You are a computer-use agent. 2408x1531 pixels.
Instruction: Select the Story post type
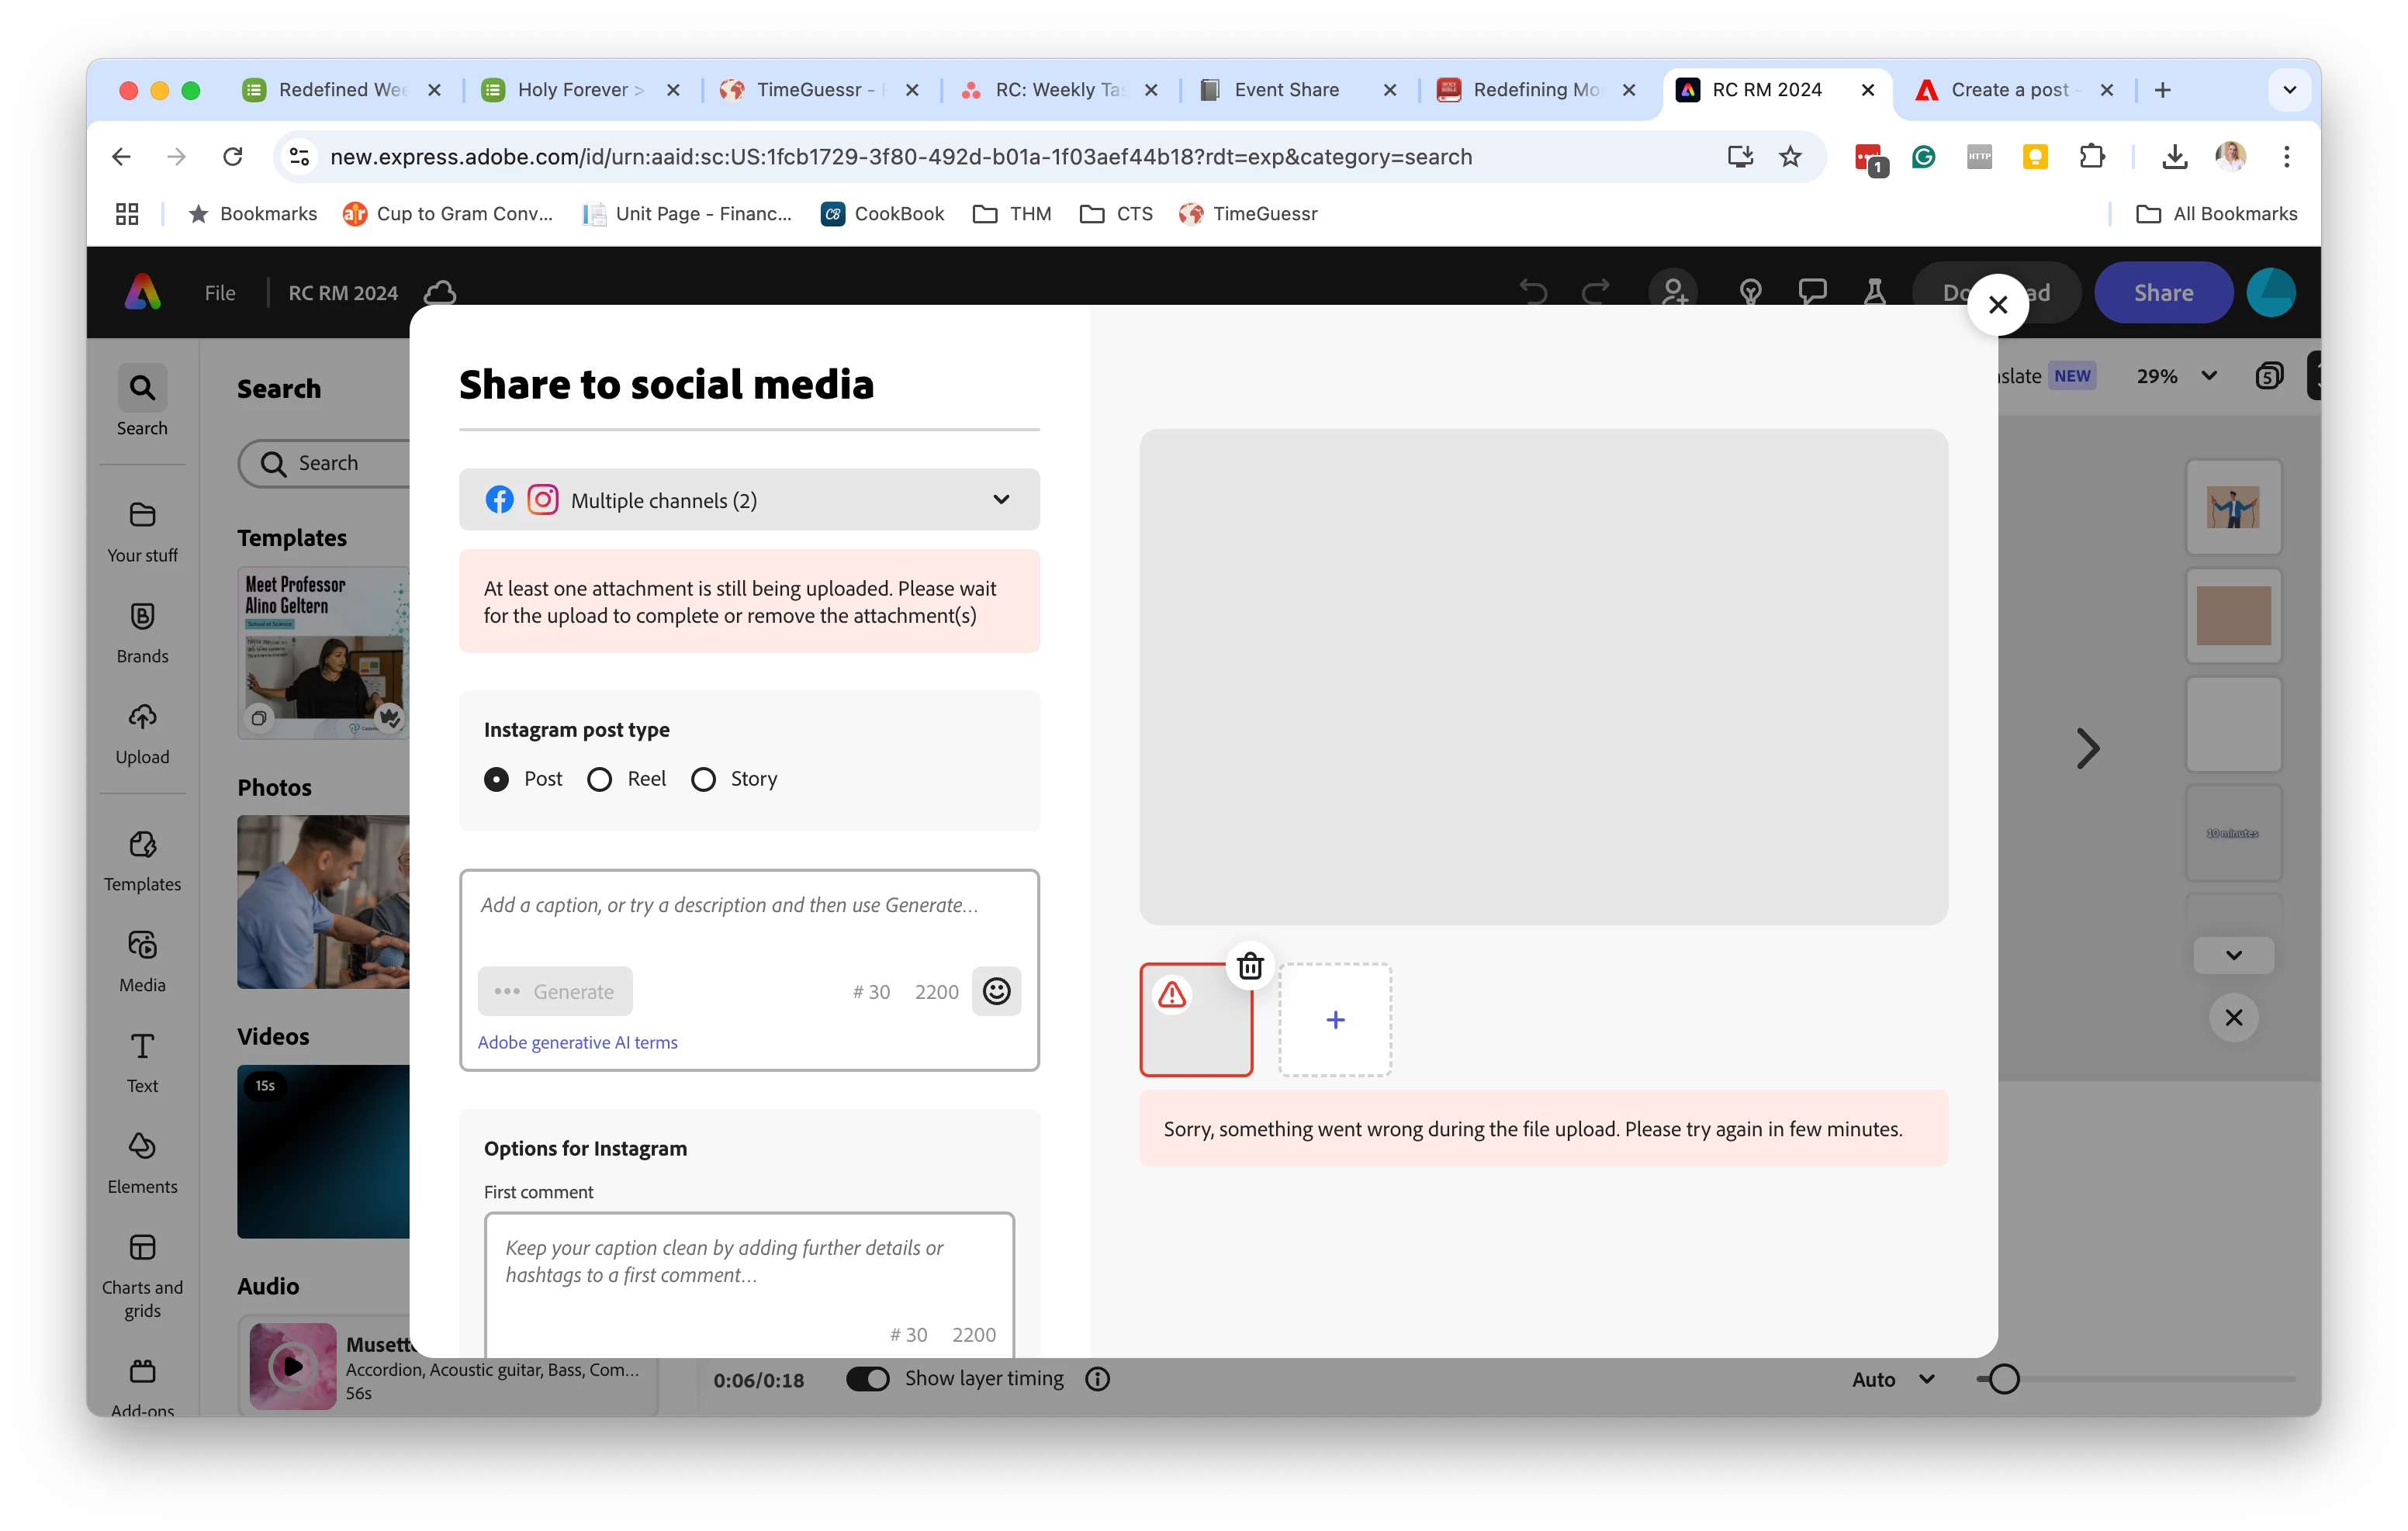click(x=703, y=779)
